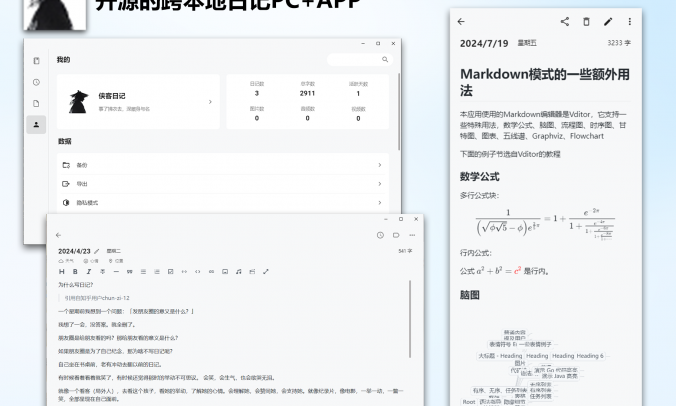Click the 数学公式 heading
Screen dimensions: 676x406
(x=479, y=177)
